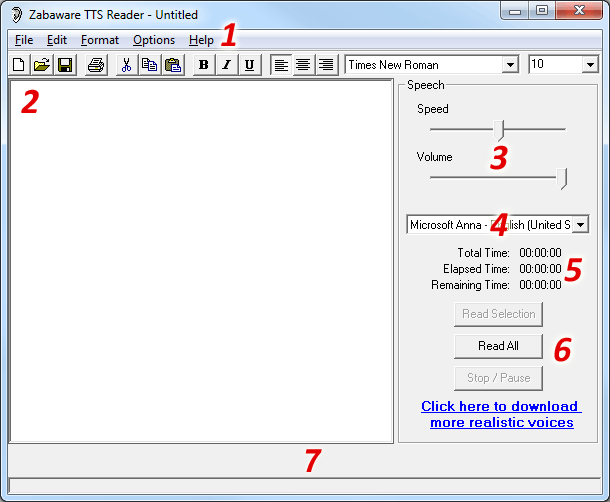The width and height of the screenshot is (610, 502).
Task: Center-align the text
Action: pyautogui.click(x=303, y=65)
